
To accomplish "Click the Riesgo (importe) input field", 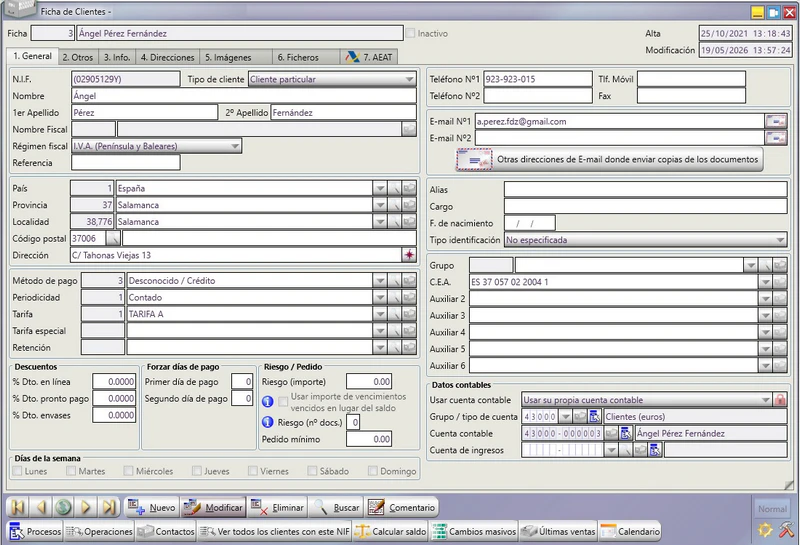I will click(369, 382).
